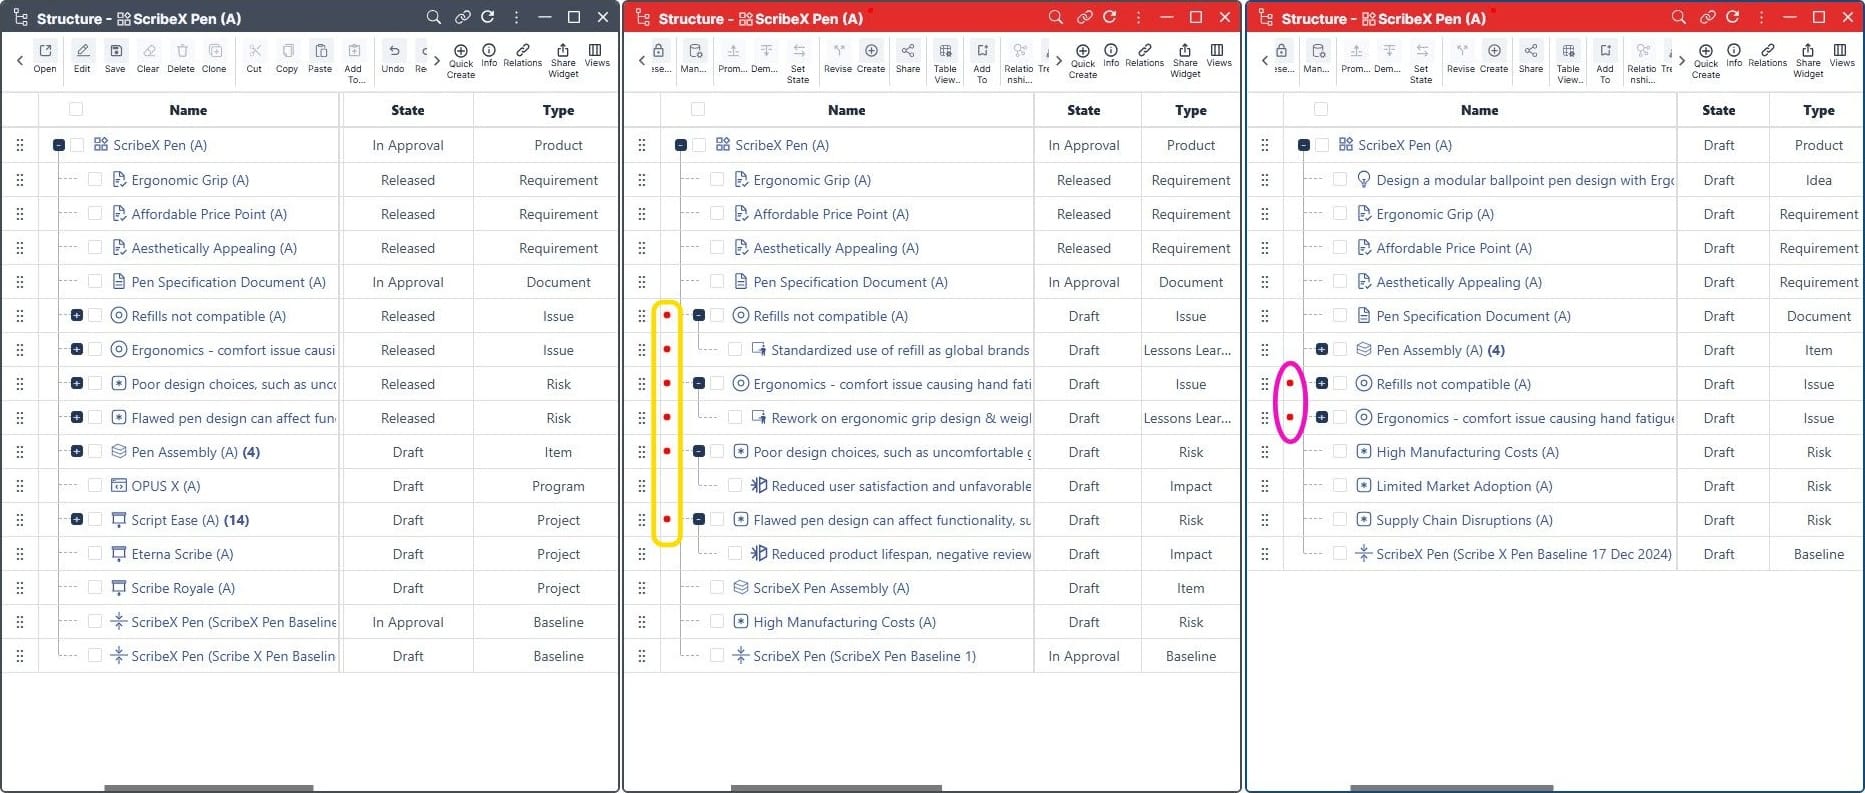Open the kebab options menu in right panel

[x=1761, y=17]
